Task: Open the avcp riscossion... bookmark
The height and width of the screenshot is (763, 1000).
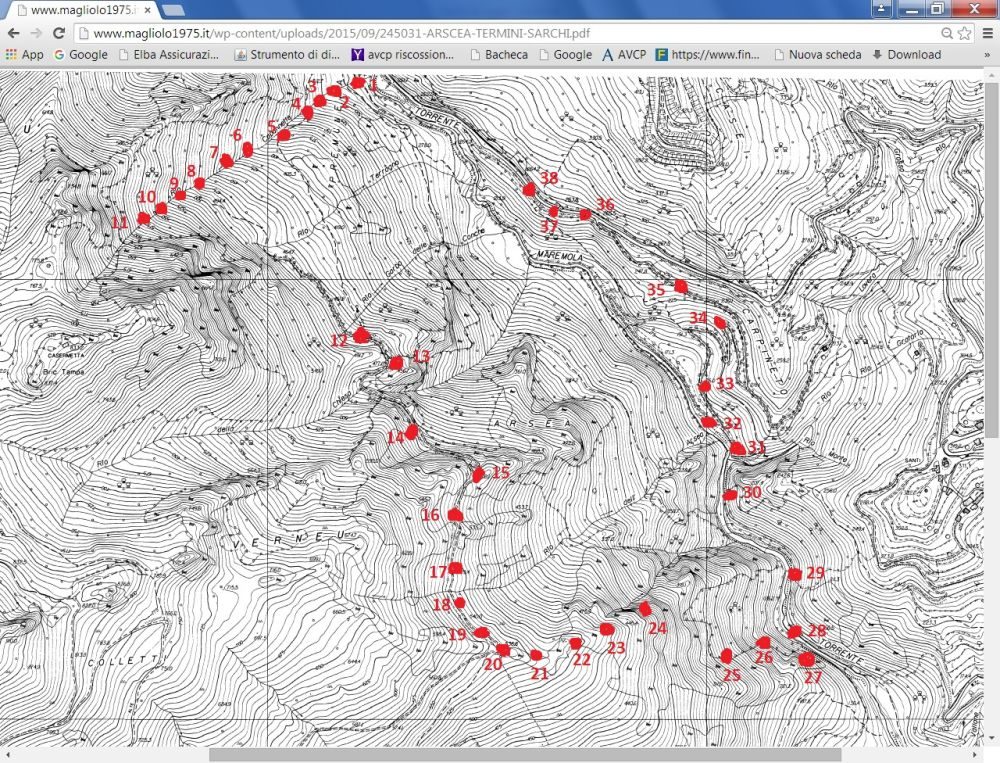Action: click(x=403, y=55)
